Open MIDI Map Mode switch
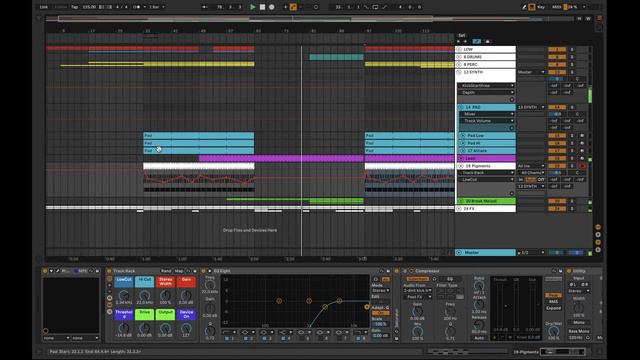640x360 pixels. point(556,7)
